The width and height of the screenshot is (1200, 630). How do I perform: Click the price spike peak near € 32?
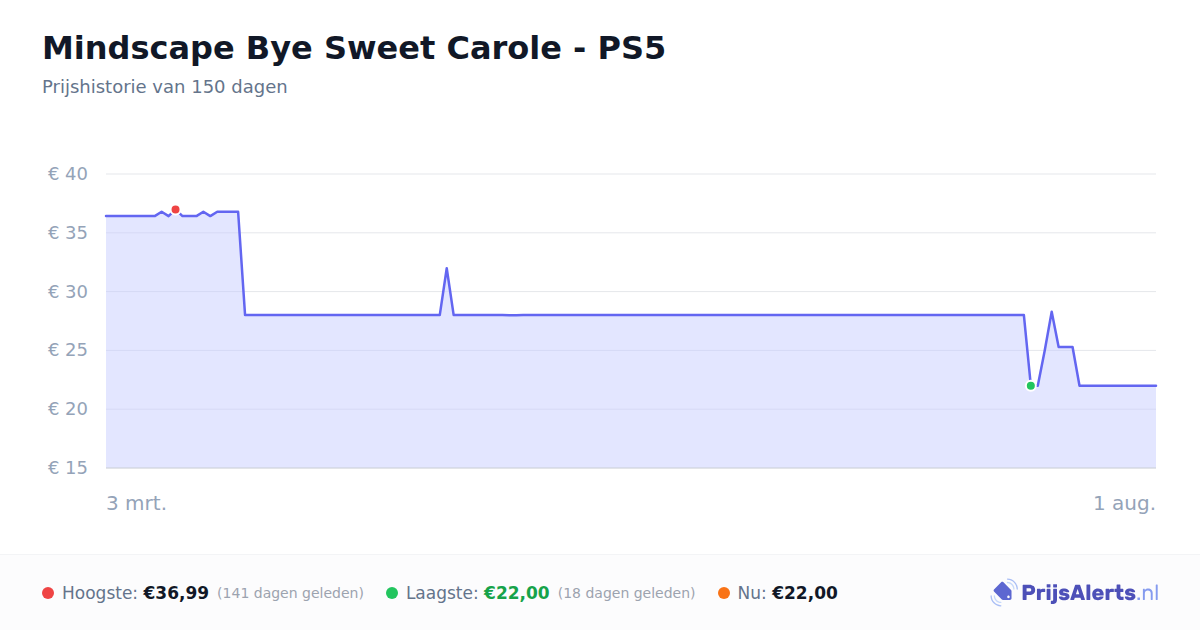(446, 268)
